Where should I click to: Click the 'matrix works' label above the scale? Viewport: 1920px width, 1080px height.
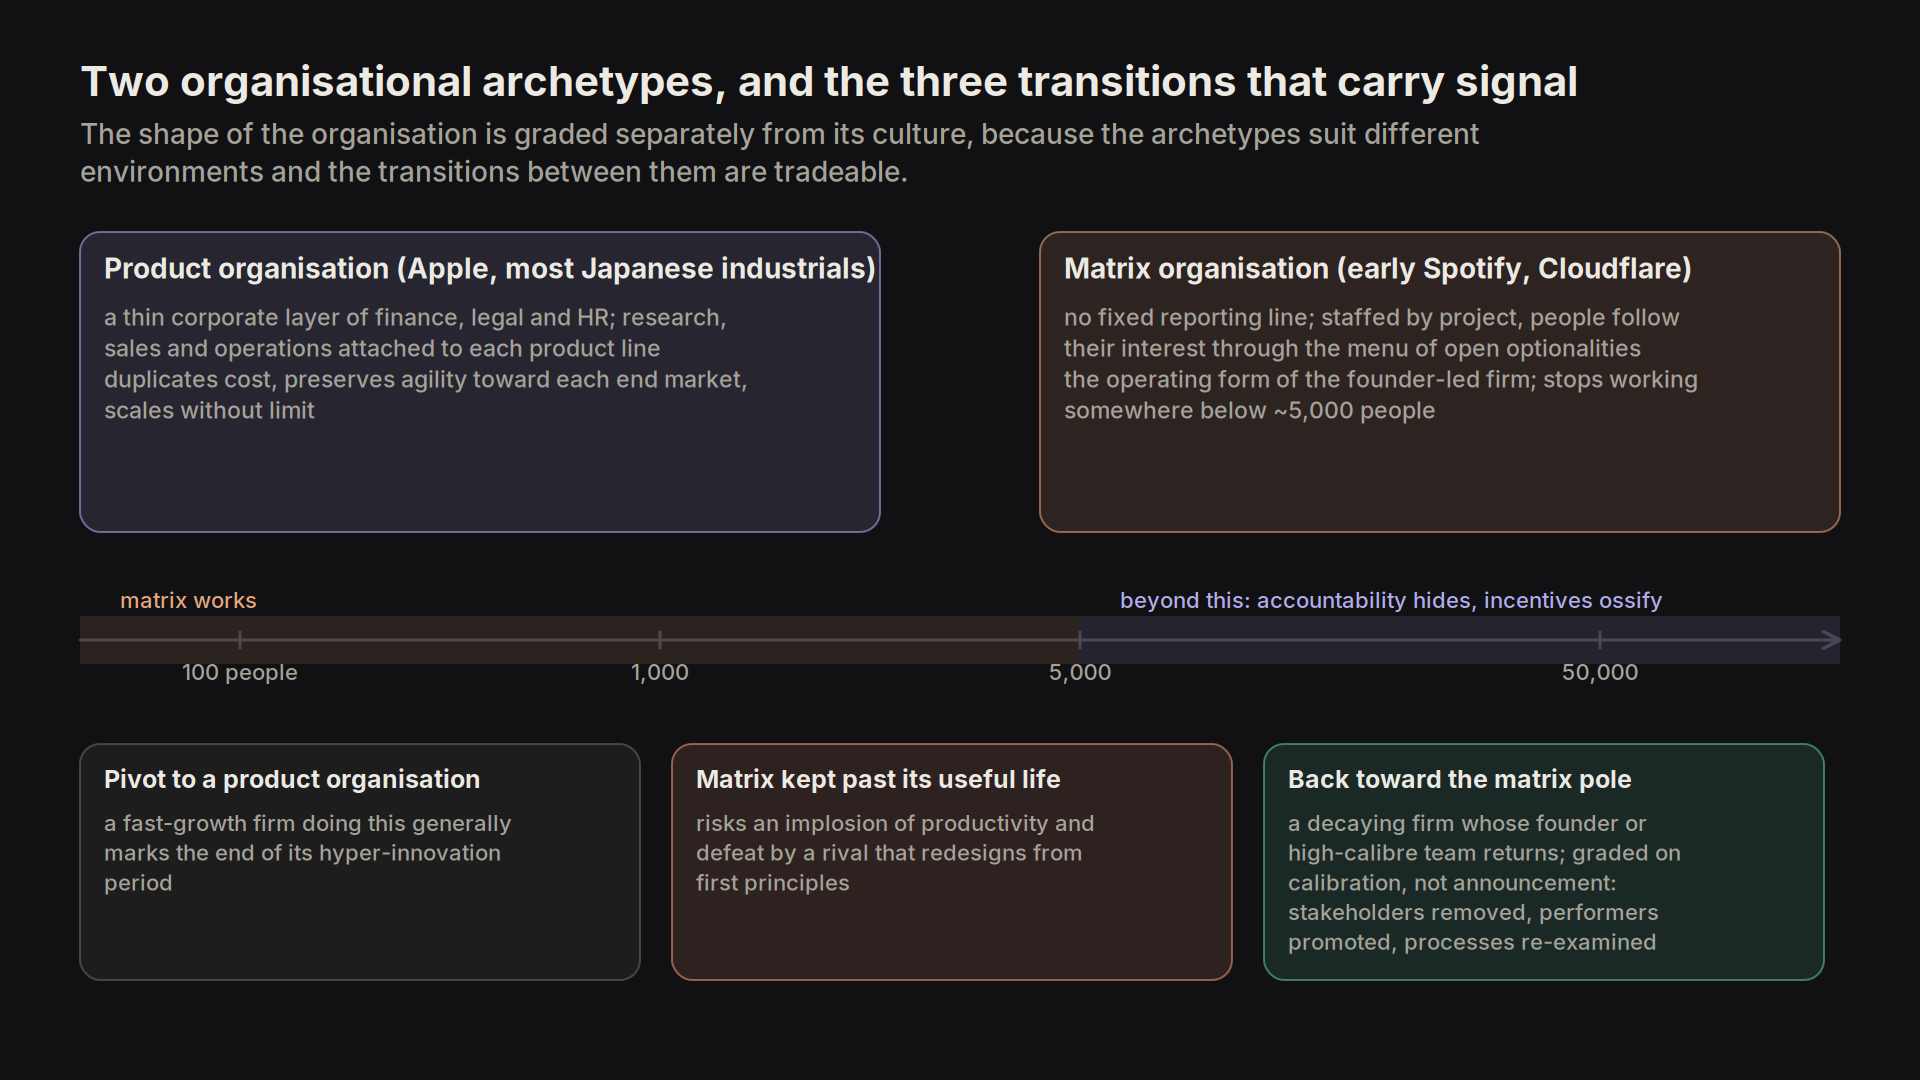[188, 601]
